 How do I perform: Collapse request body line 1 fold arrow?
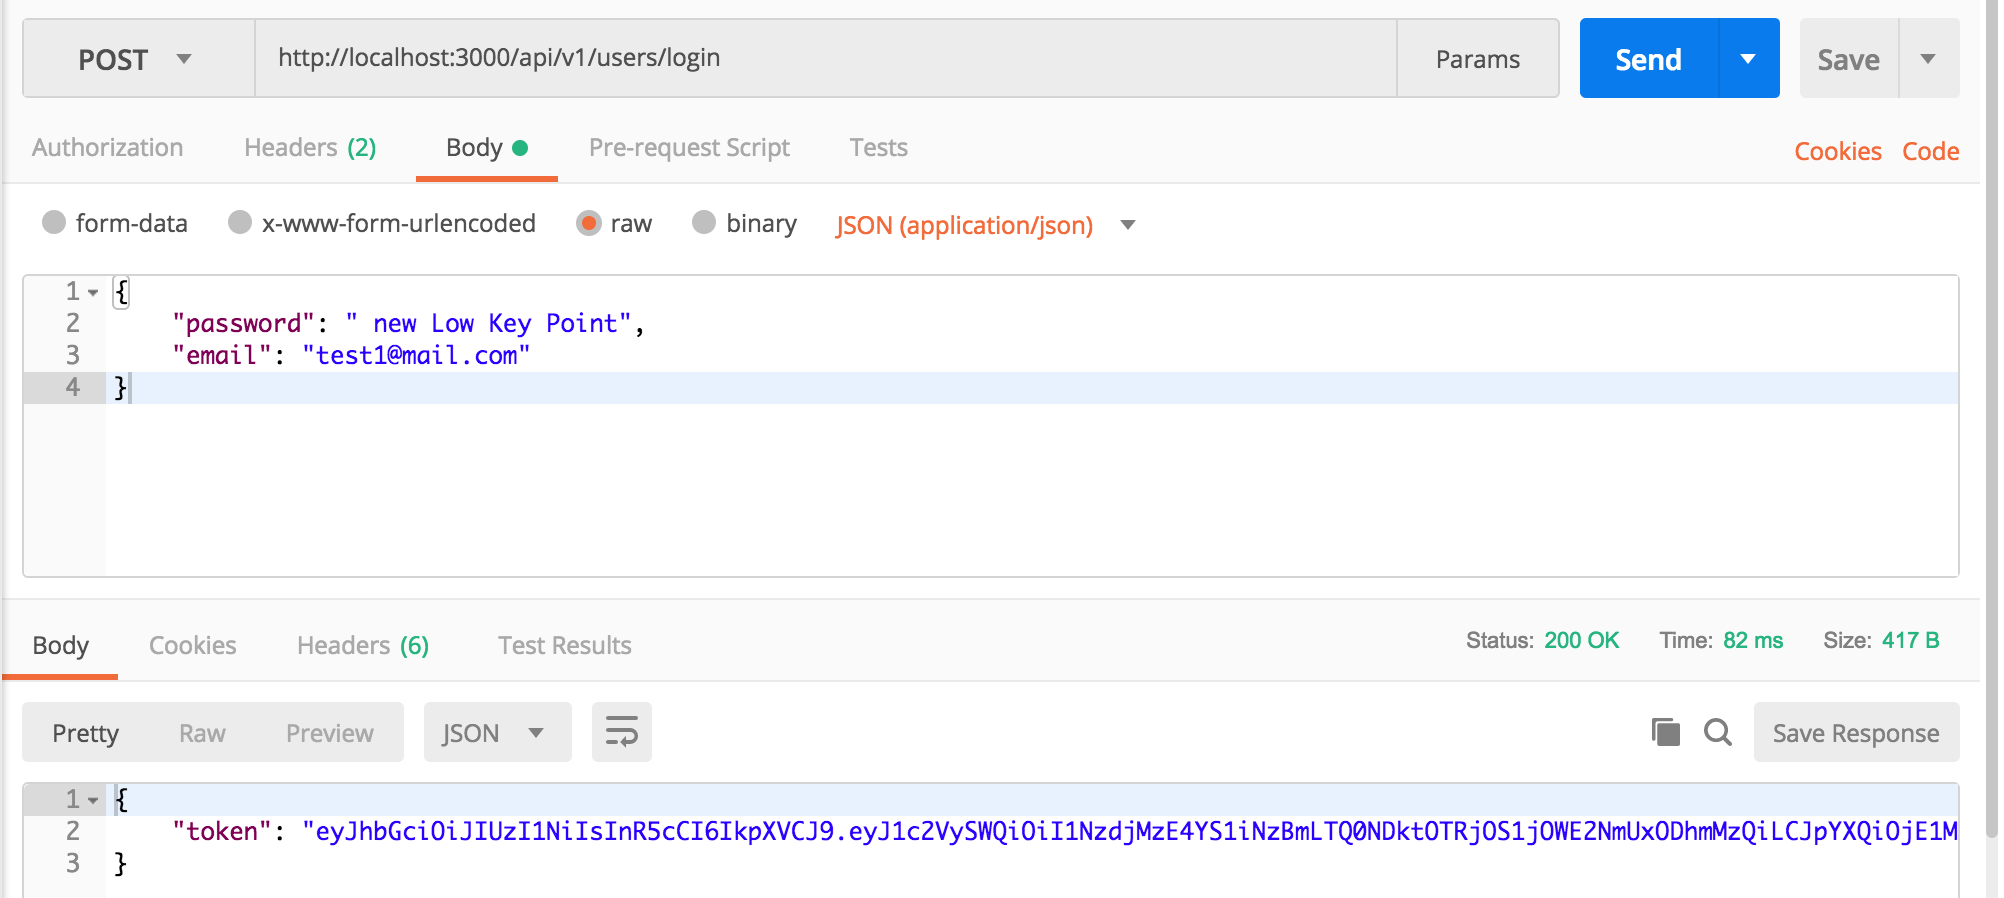[93, 293]
